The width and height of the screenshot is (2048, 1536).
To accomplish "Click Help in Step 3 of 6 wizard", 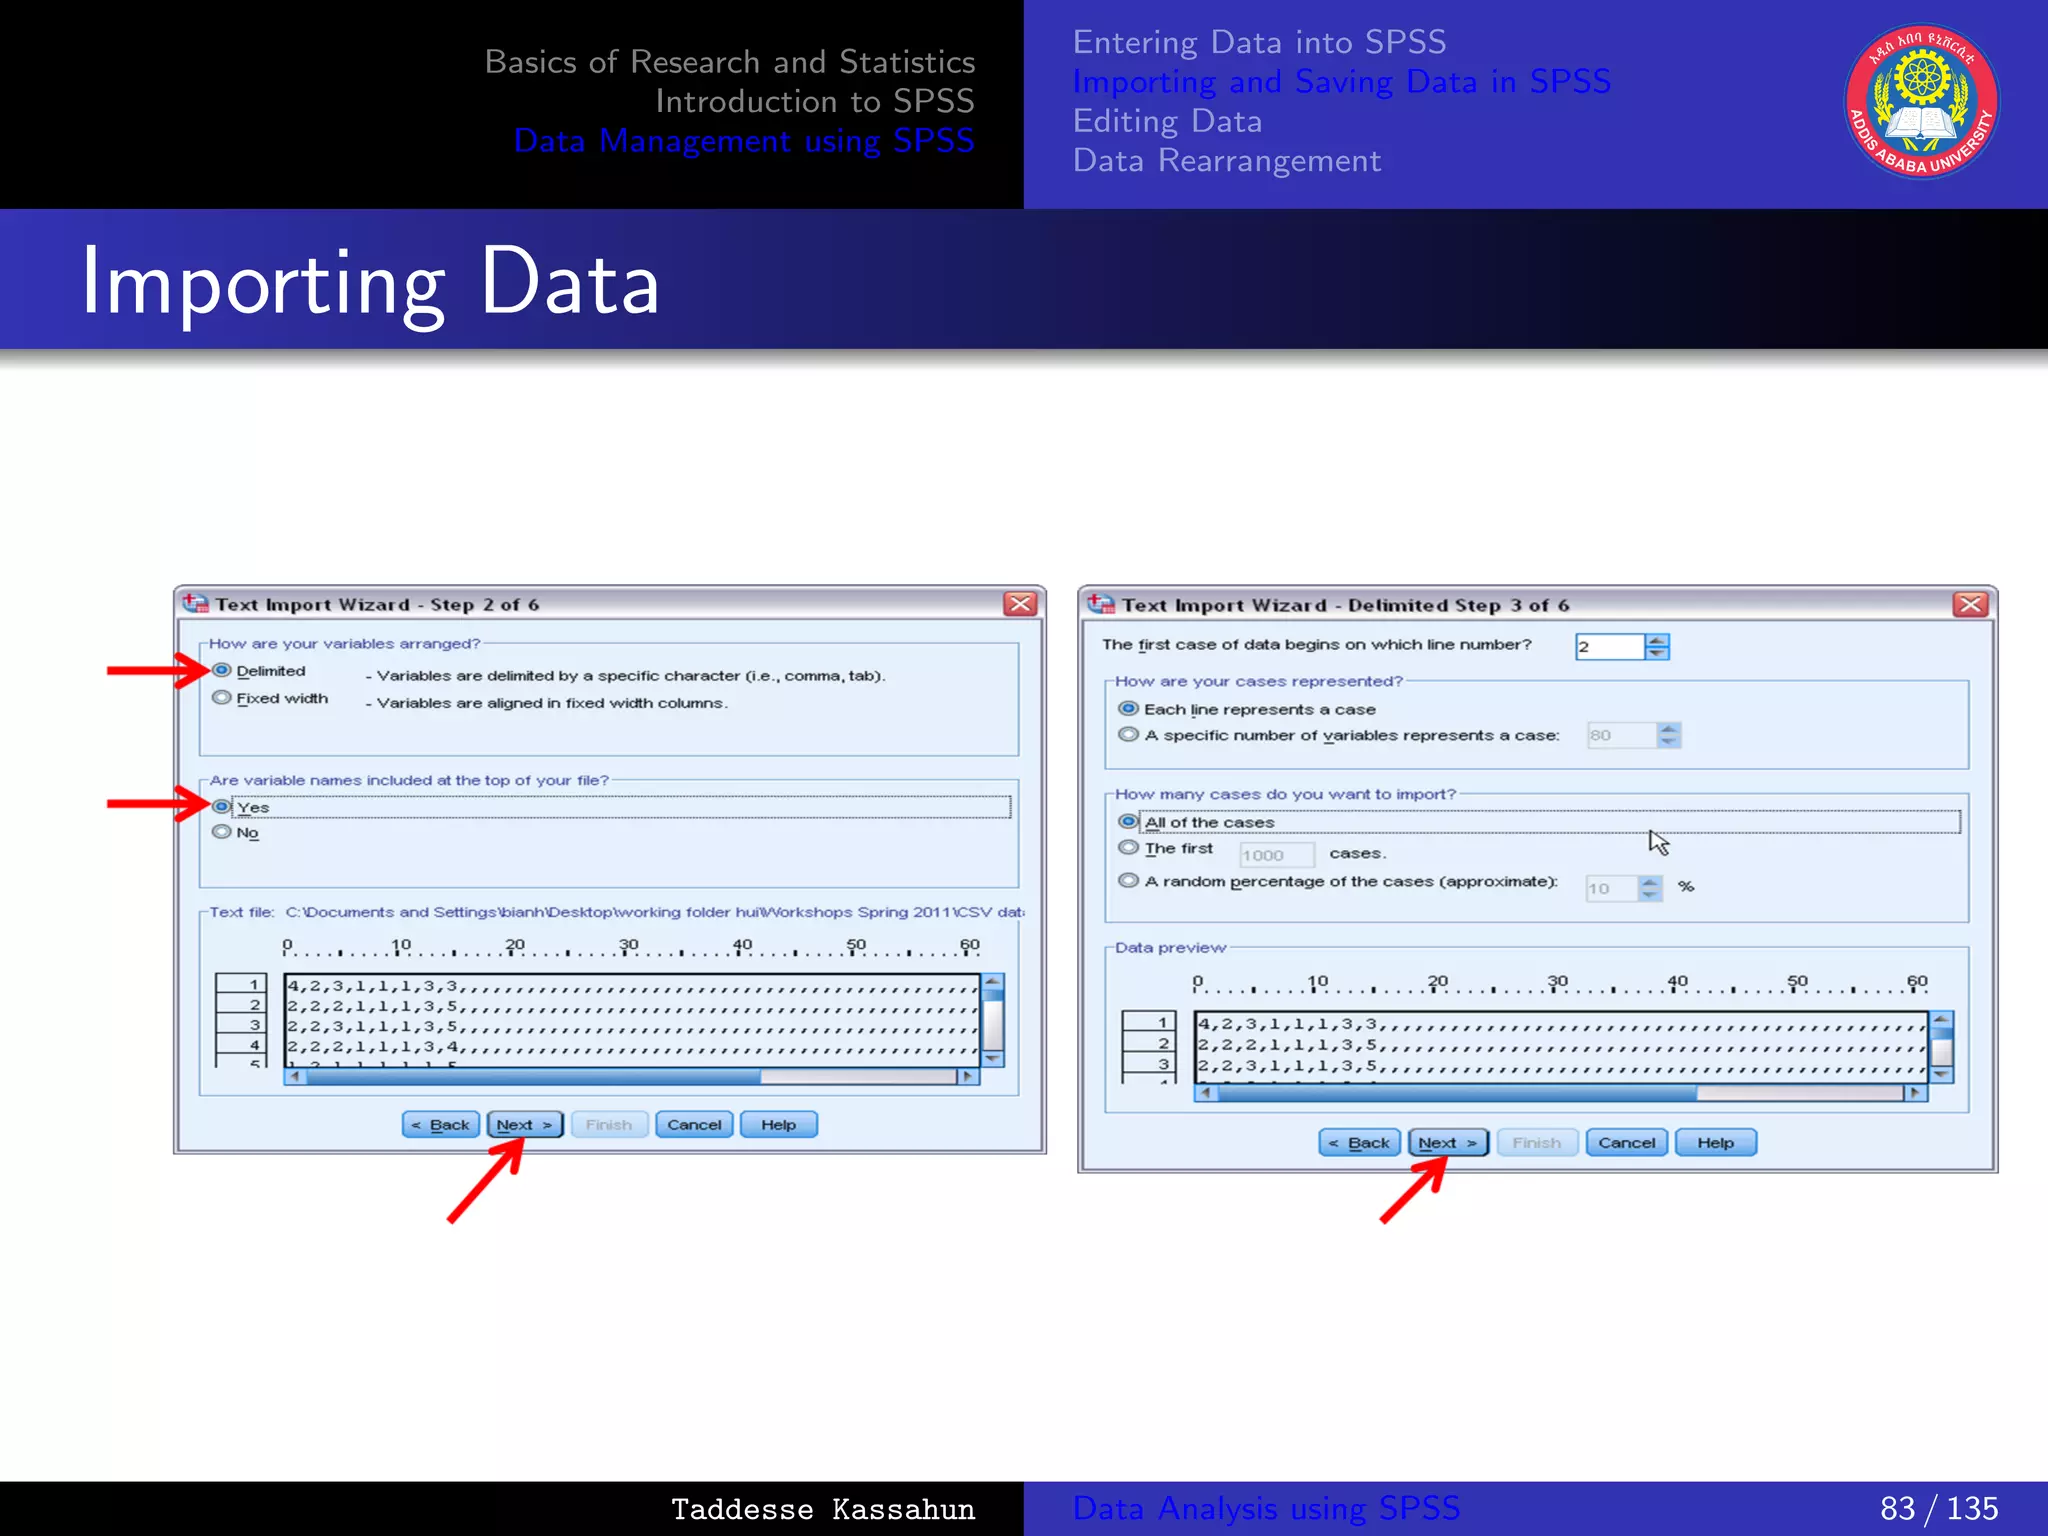I will pyautogui.click(x=1716, y=1143).
